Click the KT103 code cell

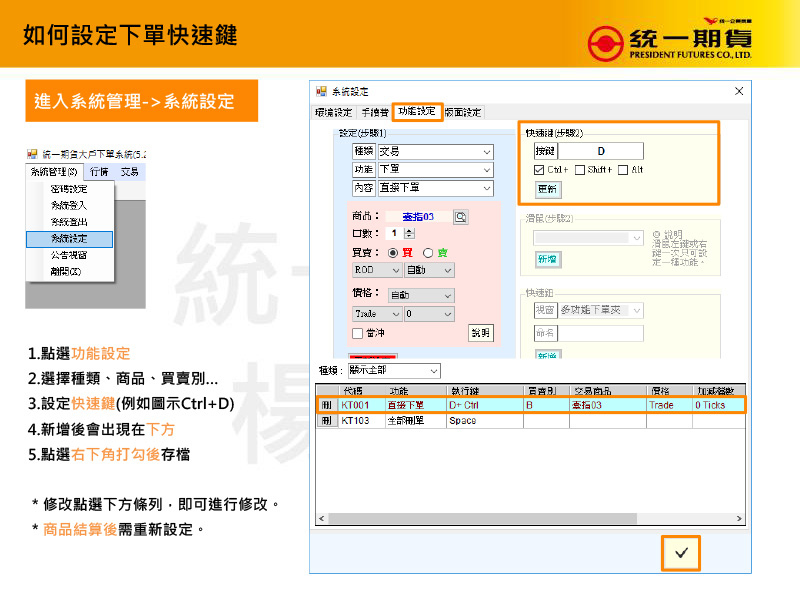(x=360, y=421)
